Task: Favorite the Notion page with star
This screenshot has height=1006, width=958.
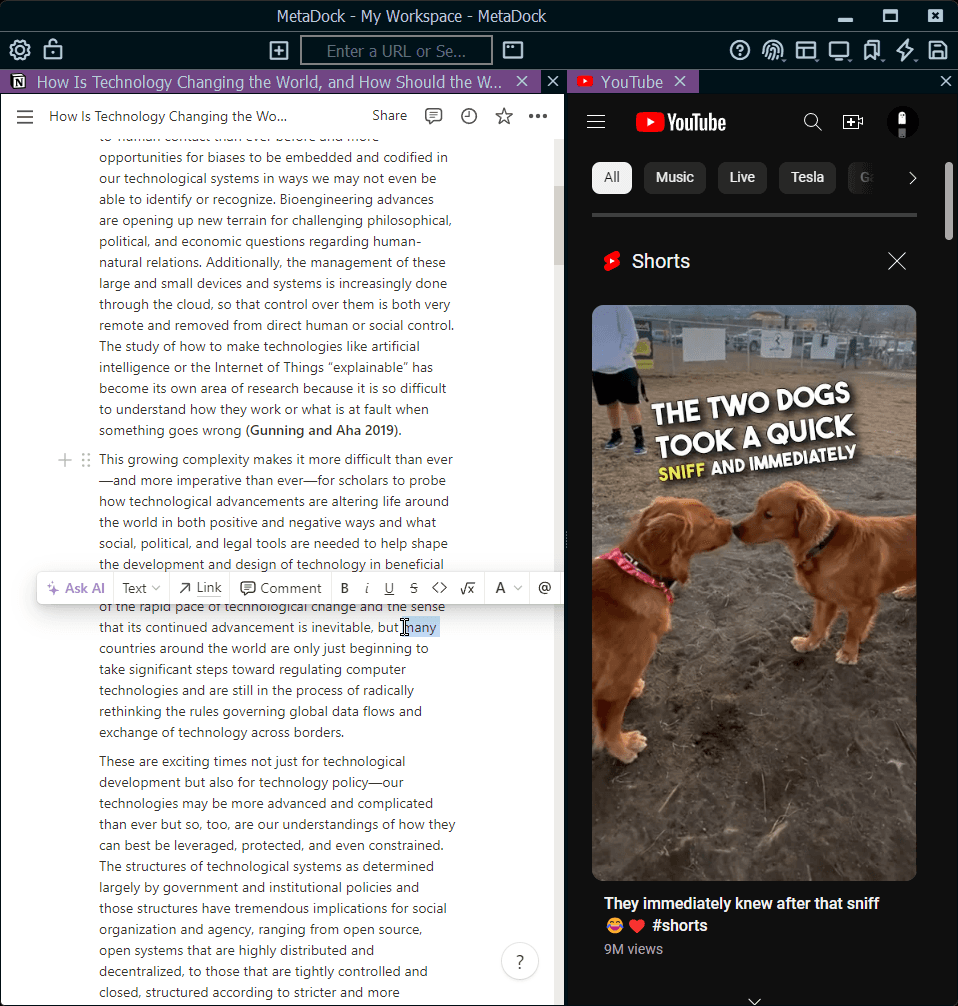Action: 504,116
